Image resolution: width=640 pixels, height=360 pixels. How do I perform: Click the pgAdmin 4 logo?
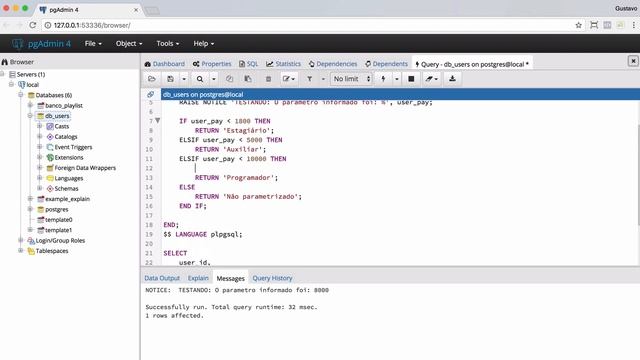tap(41, 43)
